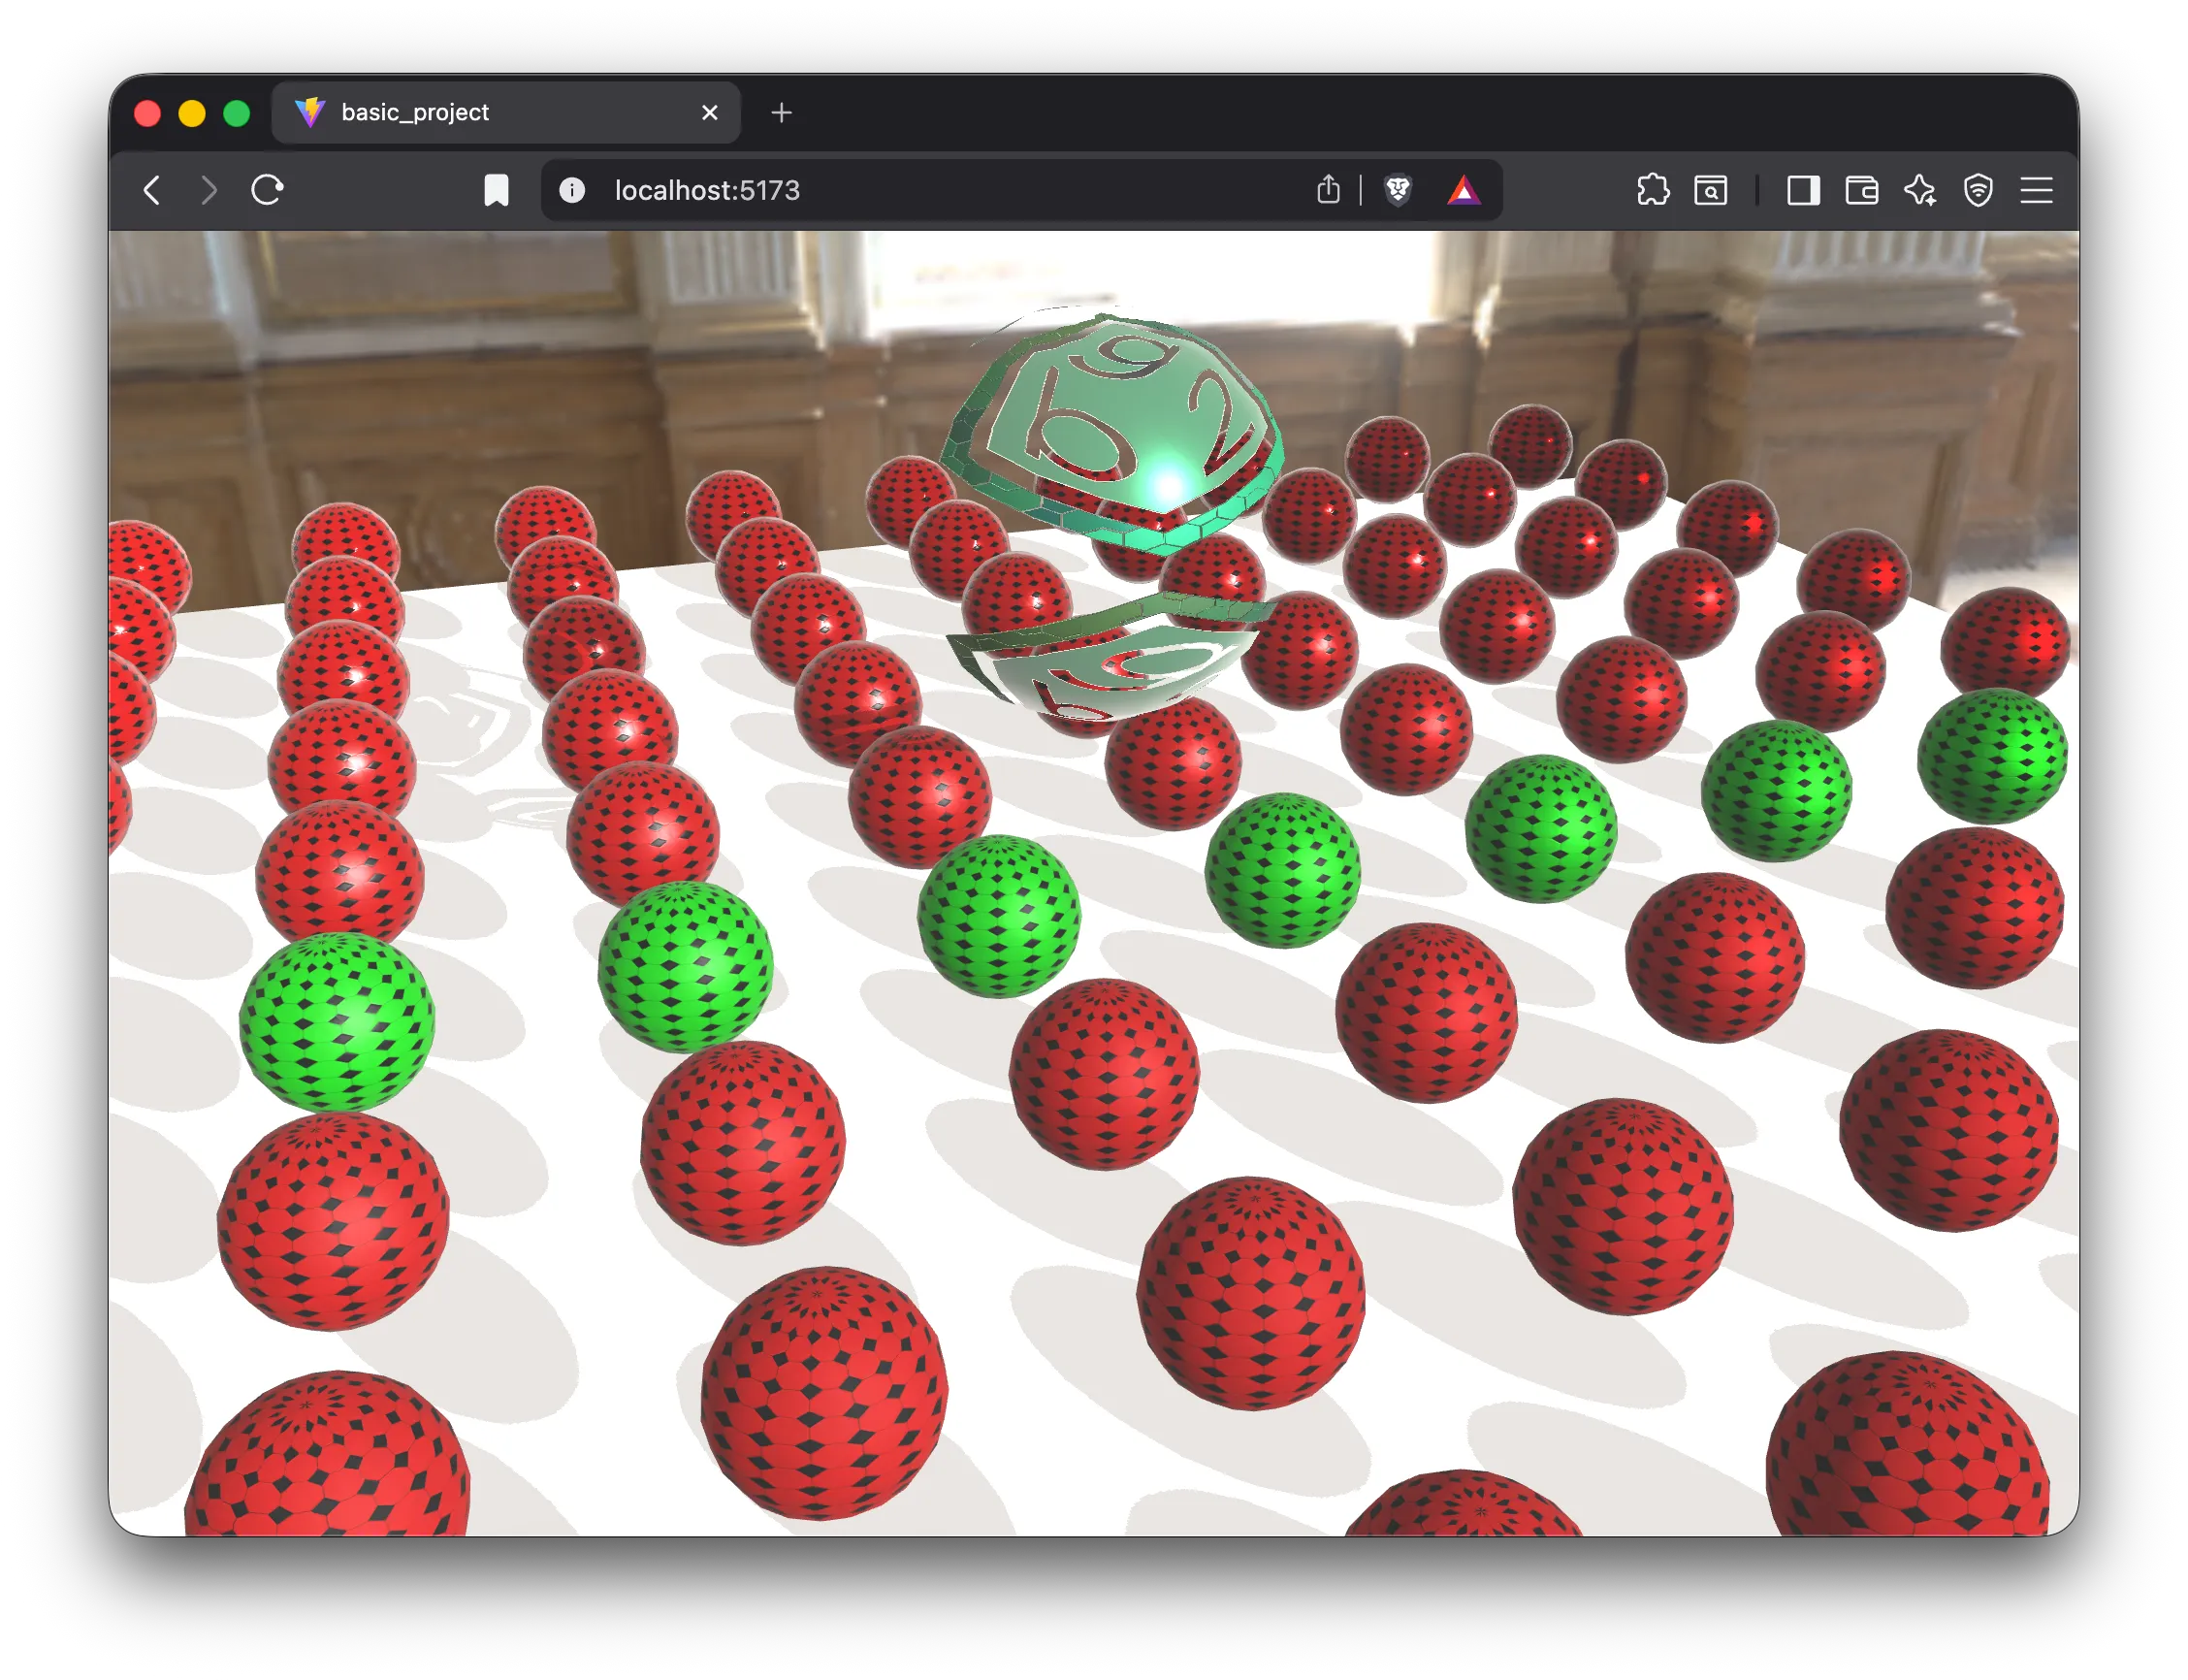Toggle the sidebar panel
The image size is (2188, 1680).
pos(1803,190)
